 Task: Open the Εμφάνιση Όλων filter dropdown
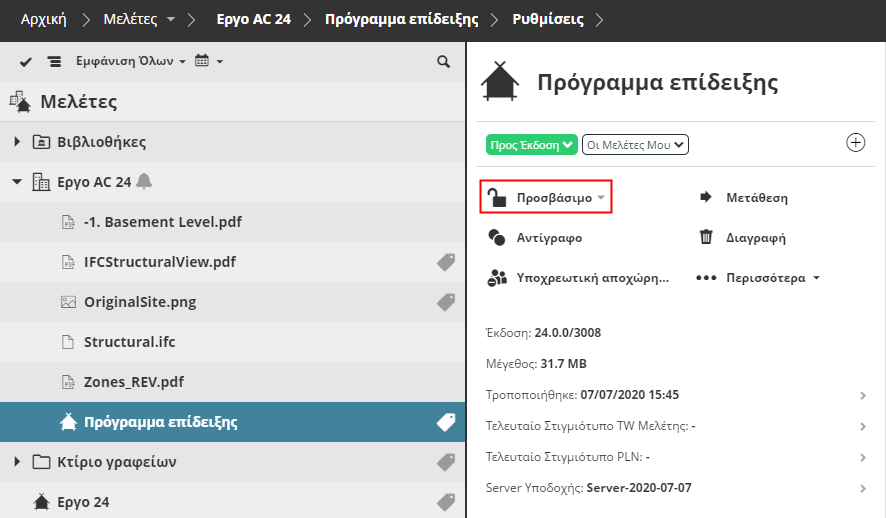click(x=130, y=62)
